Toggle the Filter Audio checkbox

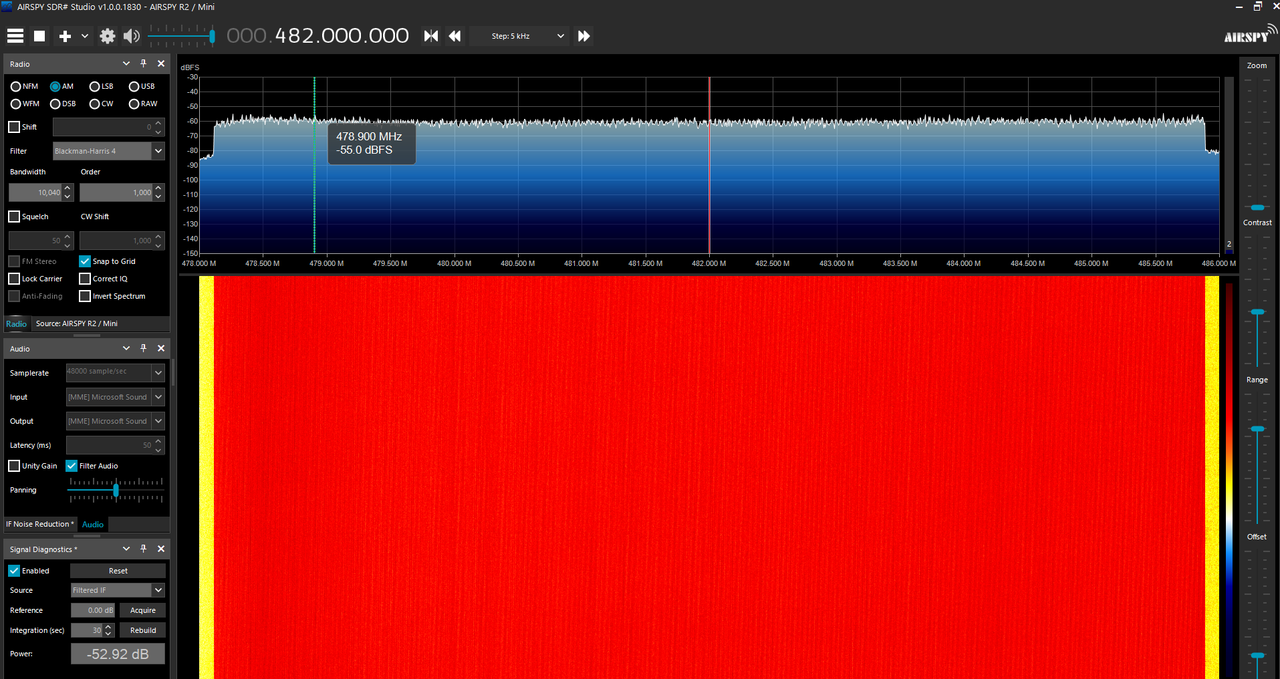(x=72, y=466)
